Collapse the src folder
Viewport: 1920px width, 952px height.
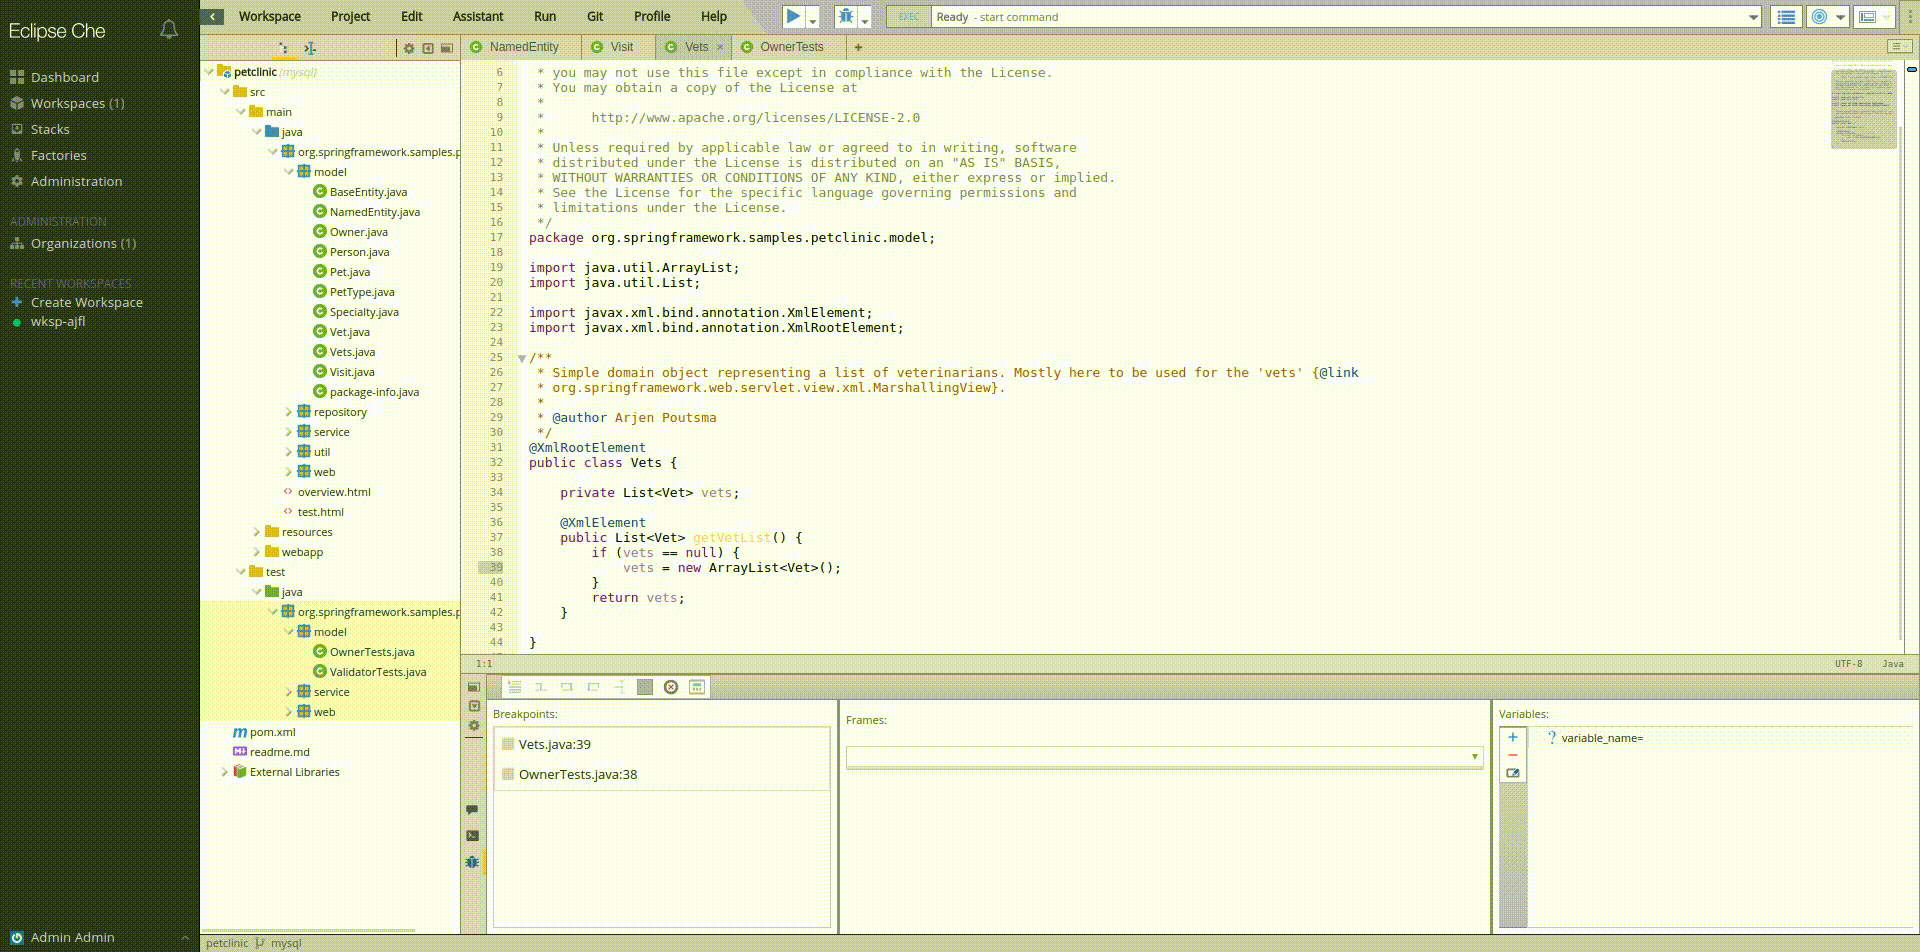(224, 92)
